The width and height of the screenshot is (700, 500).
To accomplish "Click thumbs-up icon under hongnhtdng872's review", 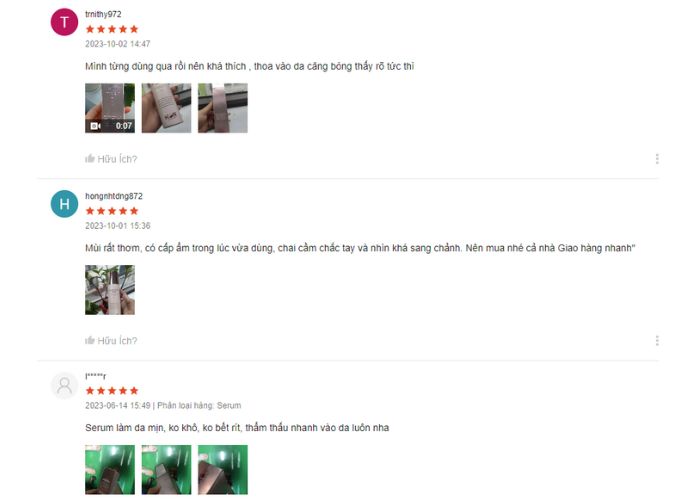I will [90, 340].
